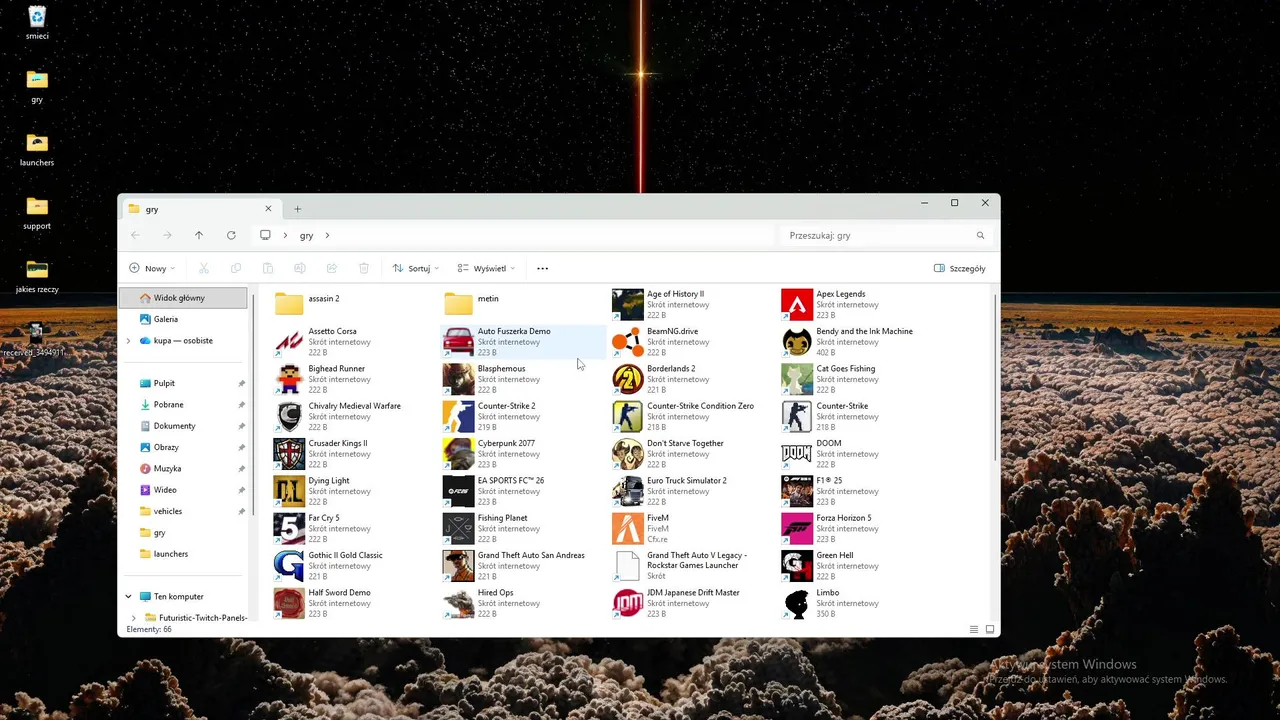1280x720 pixels.
Task: Select Bendy and the Ink Machine icon
Action: [x=797, y=342]
